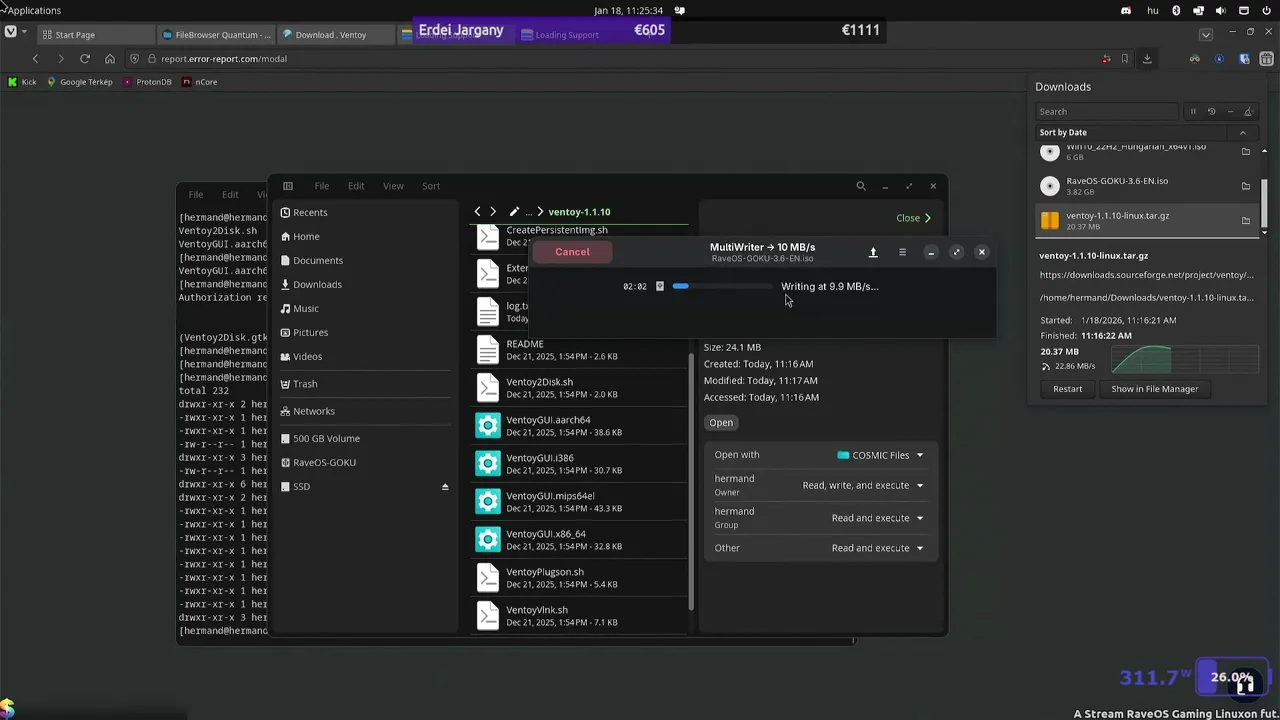Collapse the Sort by Date chevron
Image resolution: width=1280 pixels, height=720 pixels.
(x=1243, y=132)
